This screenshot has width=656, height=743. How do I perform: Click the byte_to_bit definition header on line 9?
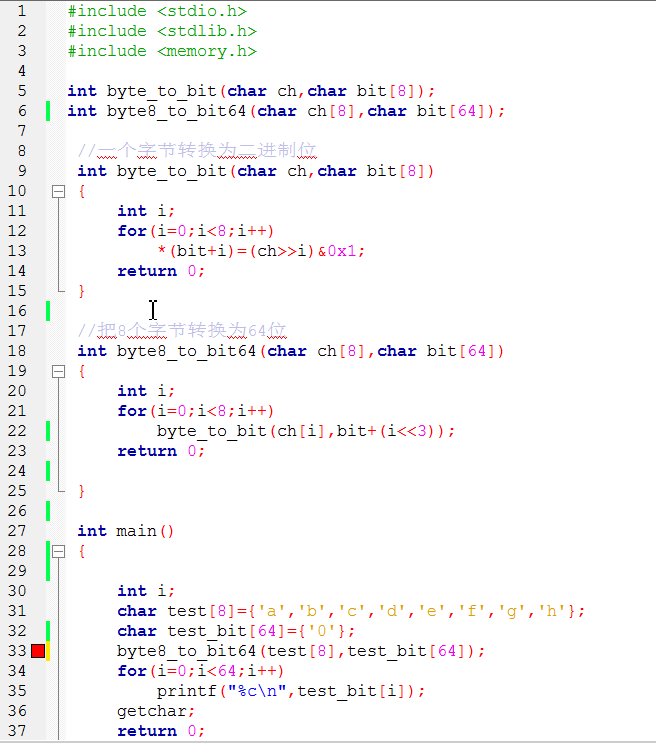(x=256, y=171)
